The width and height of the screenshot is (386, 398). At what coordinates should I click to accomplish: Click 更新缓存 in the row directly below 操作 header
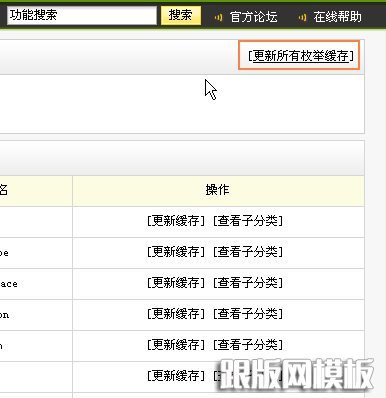[176, 221]
